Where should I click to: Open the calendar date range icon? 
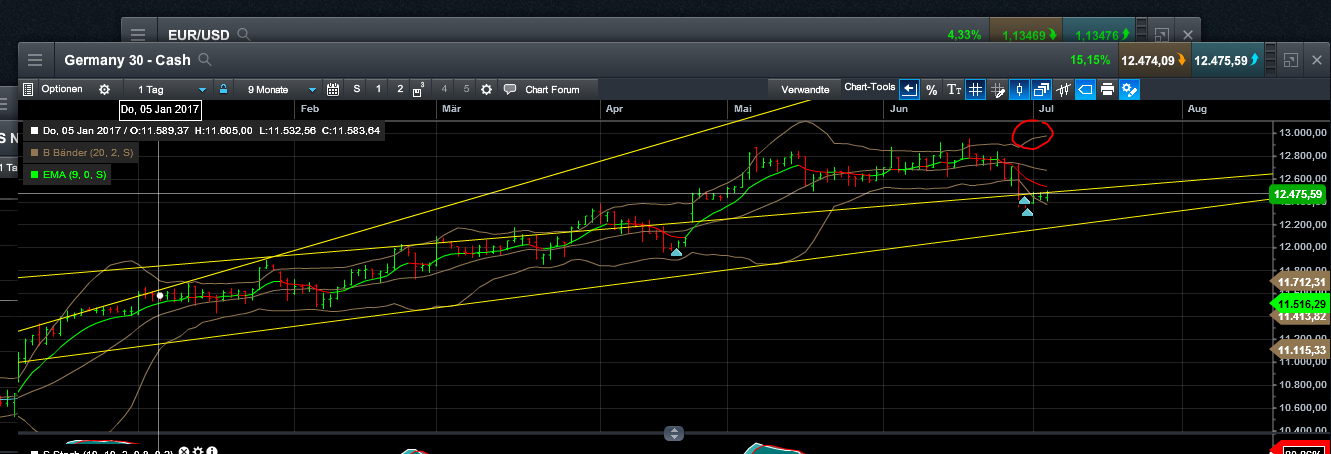pyautogui.click(x=334, y=89)
